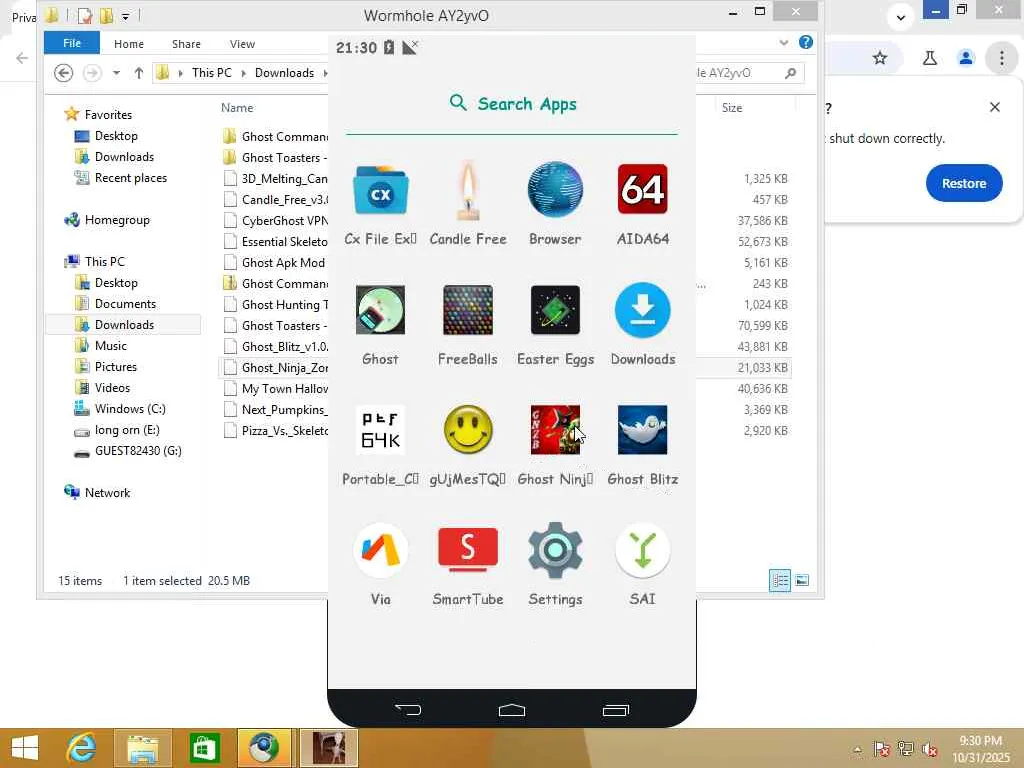
Task: Select the Ghost_Blitz_v1.0 file
Action: (284, 347)
